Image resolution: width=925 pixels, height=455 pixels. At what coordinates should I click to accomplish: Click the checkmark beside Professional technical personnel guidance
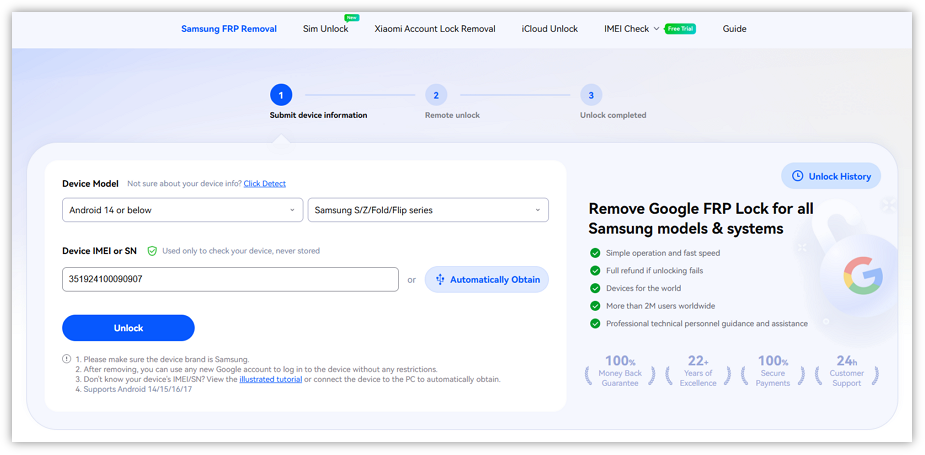[595, 324]
